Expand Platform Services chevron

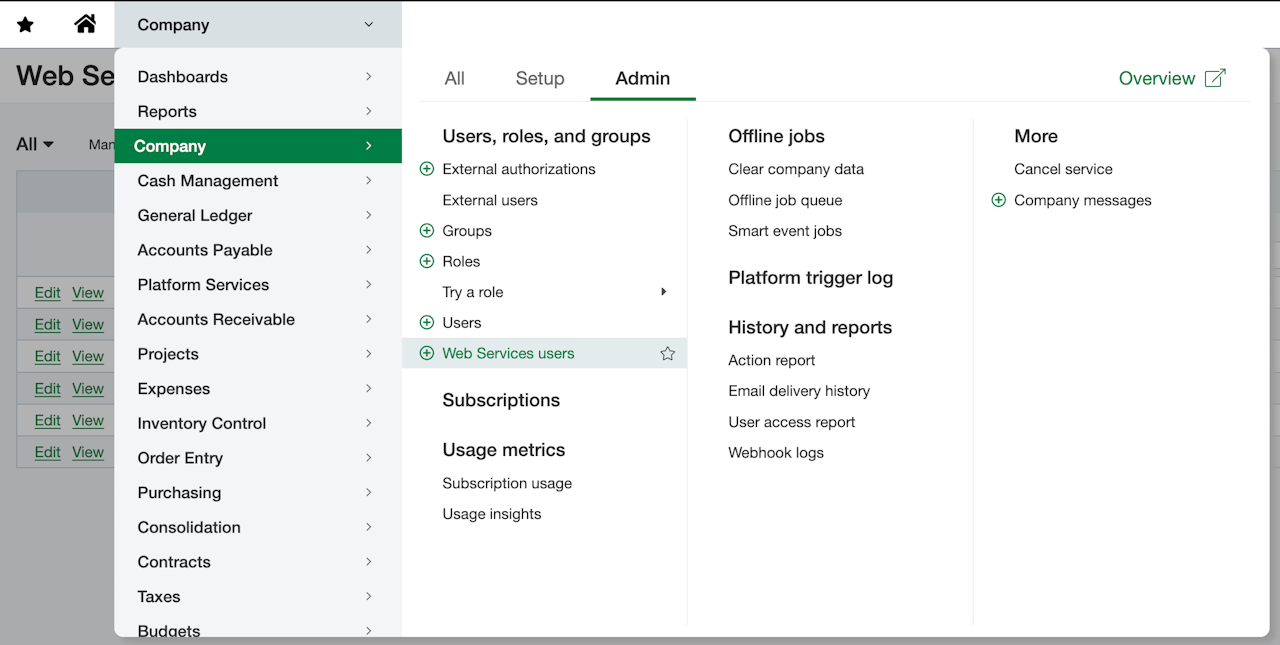(x=369, y=284)
